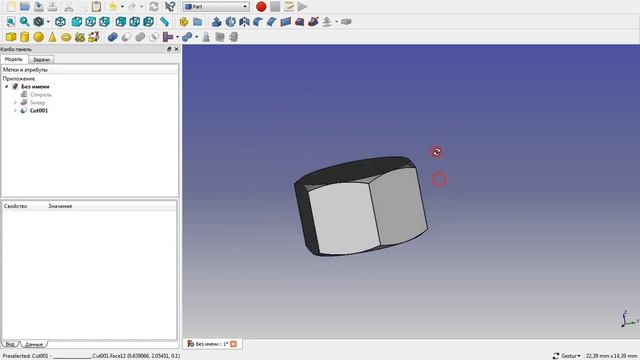Open the Offset tool dropdown arrow
The height and width of the screenshot is (360, 640).
(x=336, y=22)
